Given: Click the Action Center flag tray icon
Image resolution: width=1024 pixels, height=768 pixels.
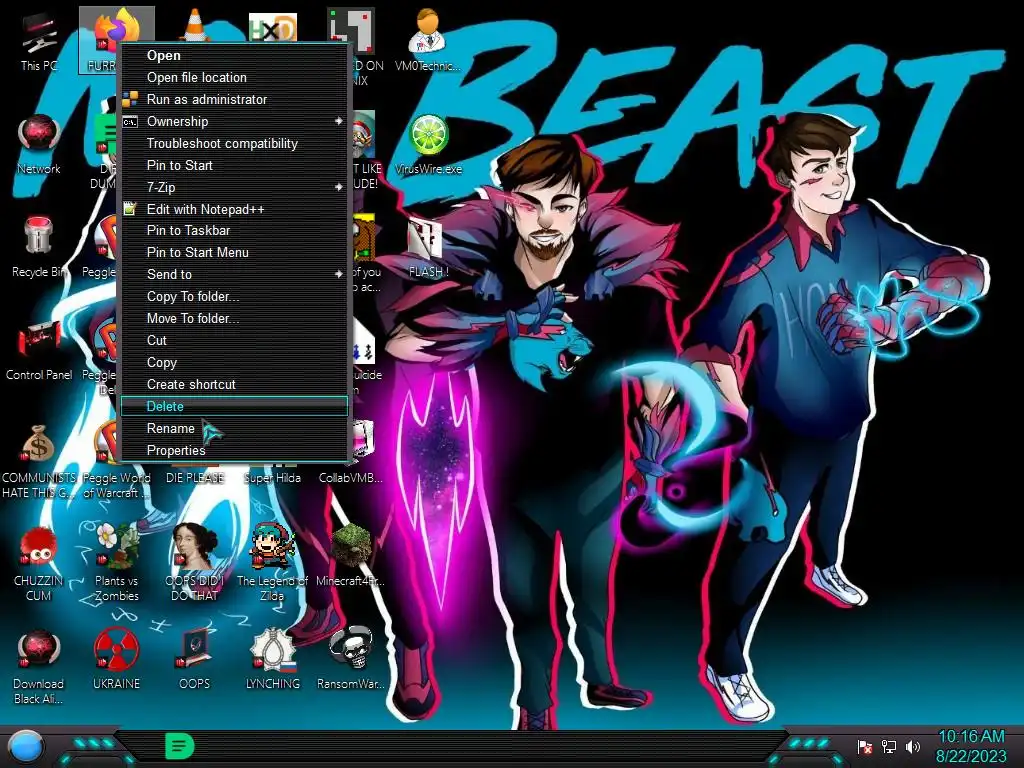Looking at the screenshot, I should 865,746.
